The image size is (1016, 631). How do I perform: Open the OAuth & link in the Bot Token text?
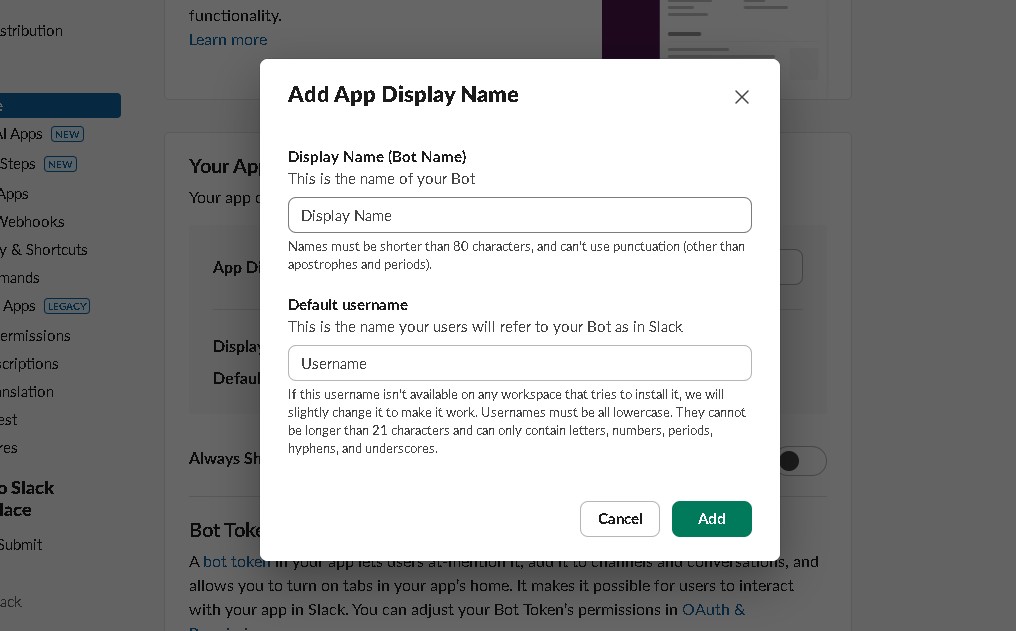tap(713, 609)
